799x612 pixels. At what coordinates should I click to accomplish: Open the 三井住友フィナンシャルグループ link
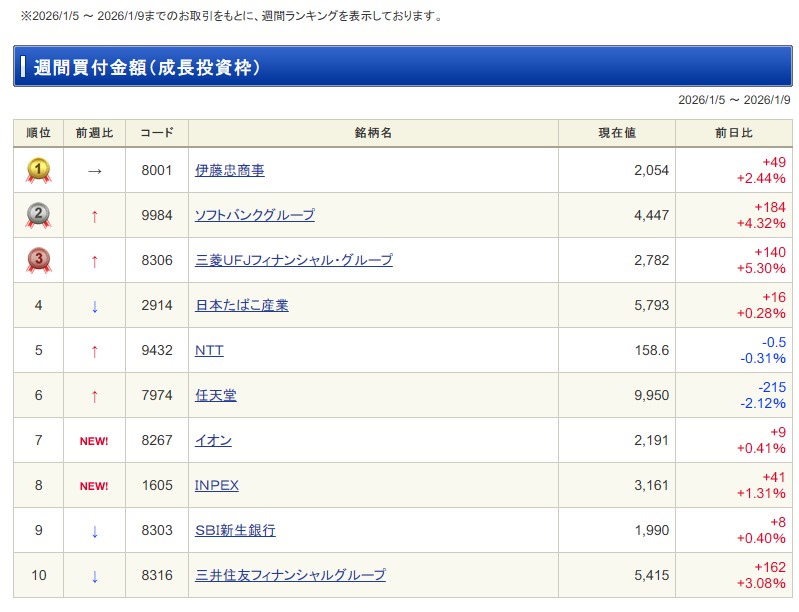pos(290,575)
